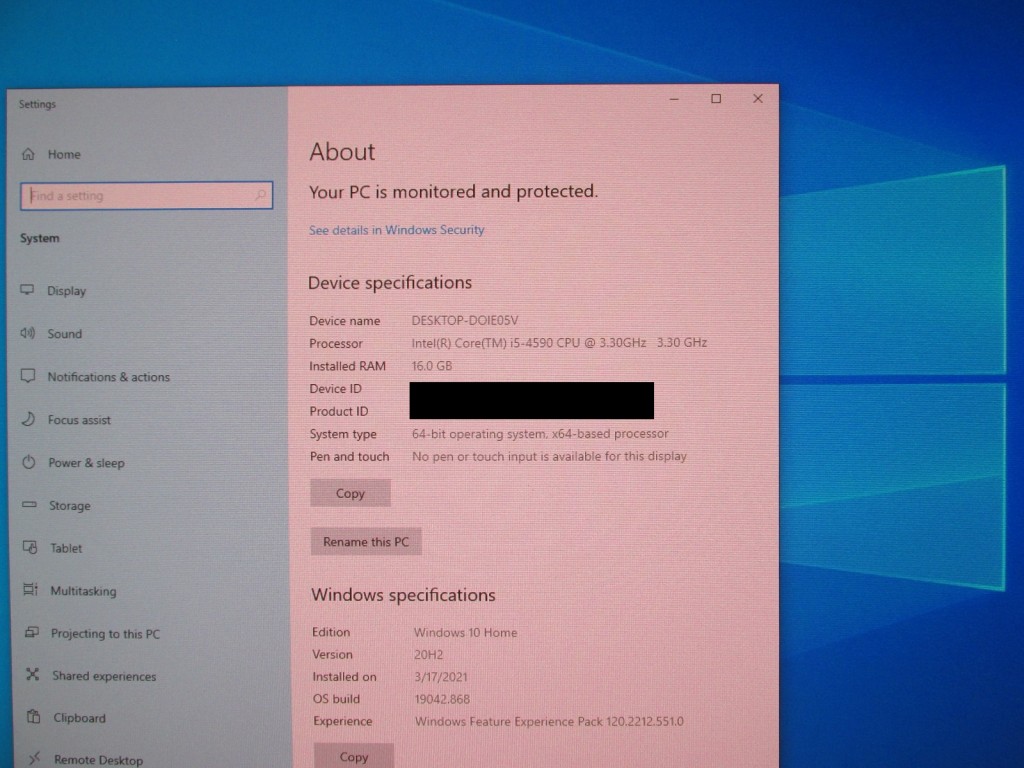Click the Processor label
The width and height of the screenshot is (1024, 768).
336,344
